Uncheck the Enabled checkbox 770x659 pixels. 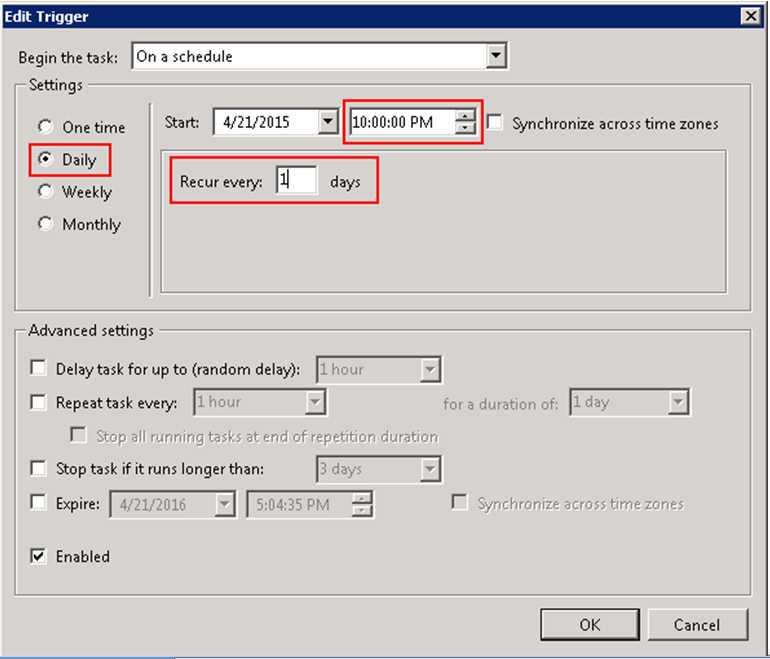click(38, 556)
